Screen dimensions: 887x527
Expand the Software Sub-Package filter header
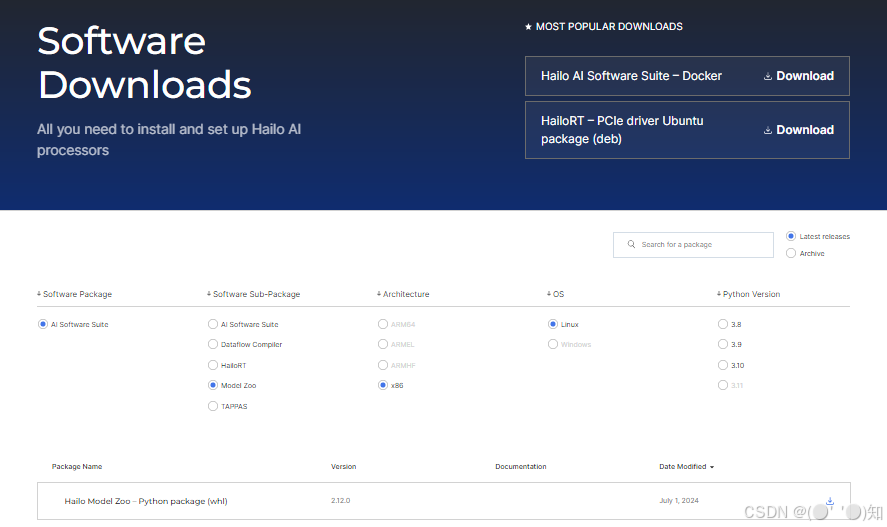tap(253, 294)
